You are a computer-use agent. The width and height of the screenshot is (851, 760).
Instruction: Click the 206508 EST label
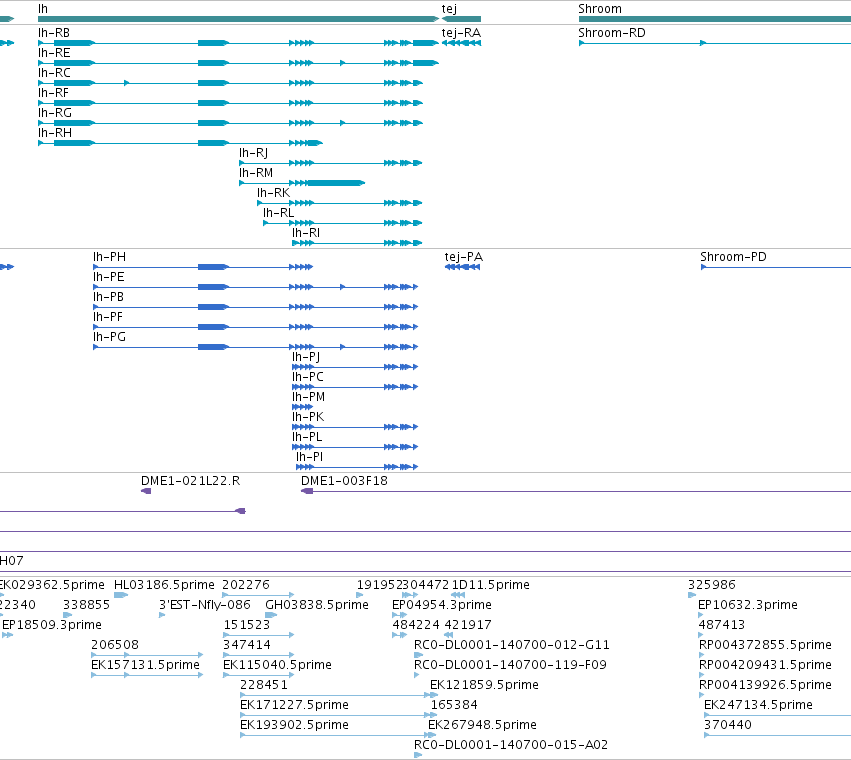click(x=115, y=645)
